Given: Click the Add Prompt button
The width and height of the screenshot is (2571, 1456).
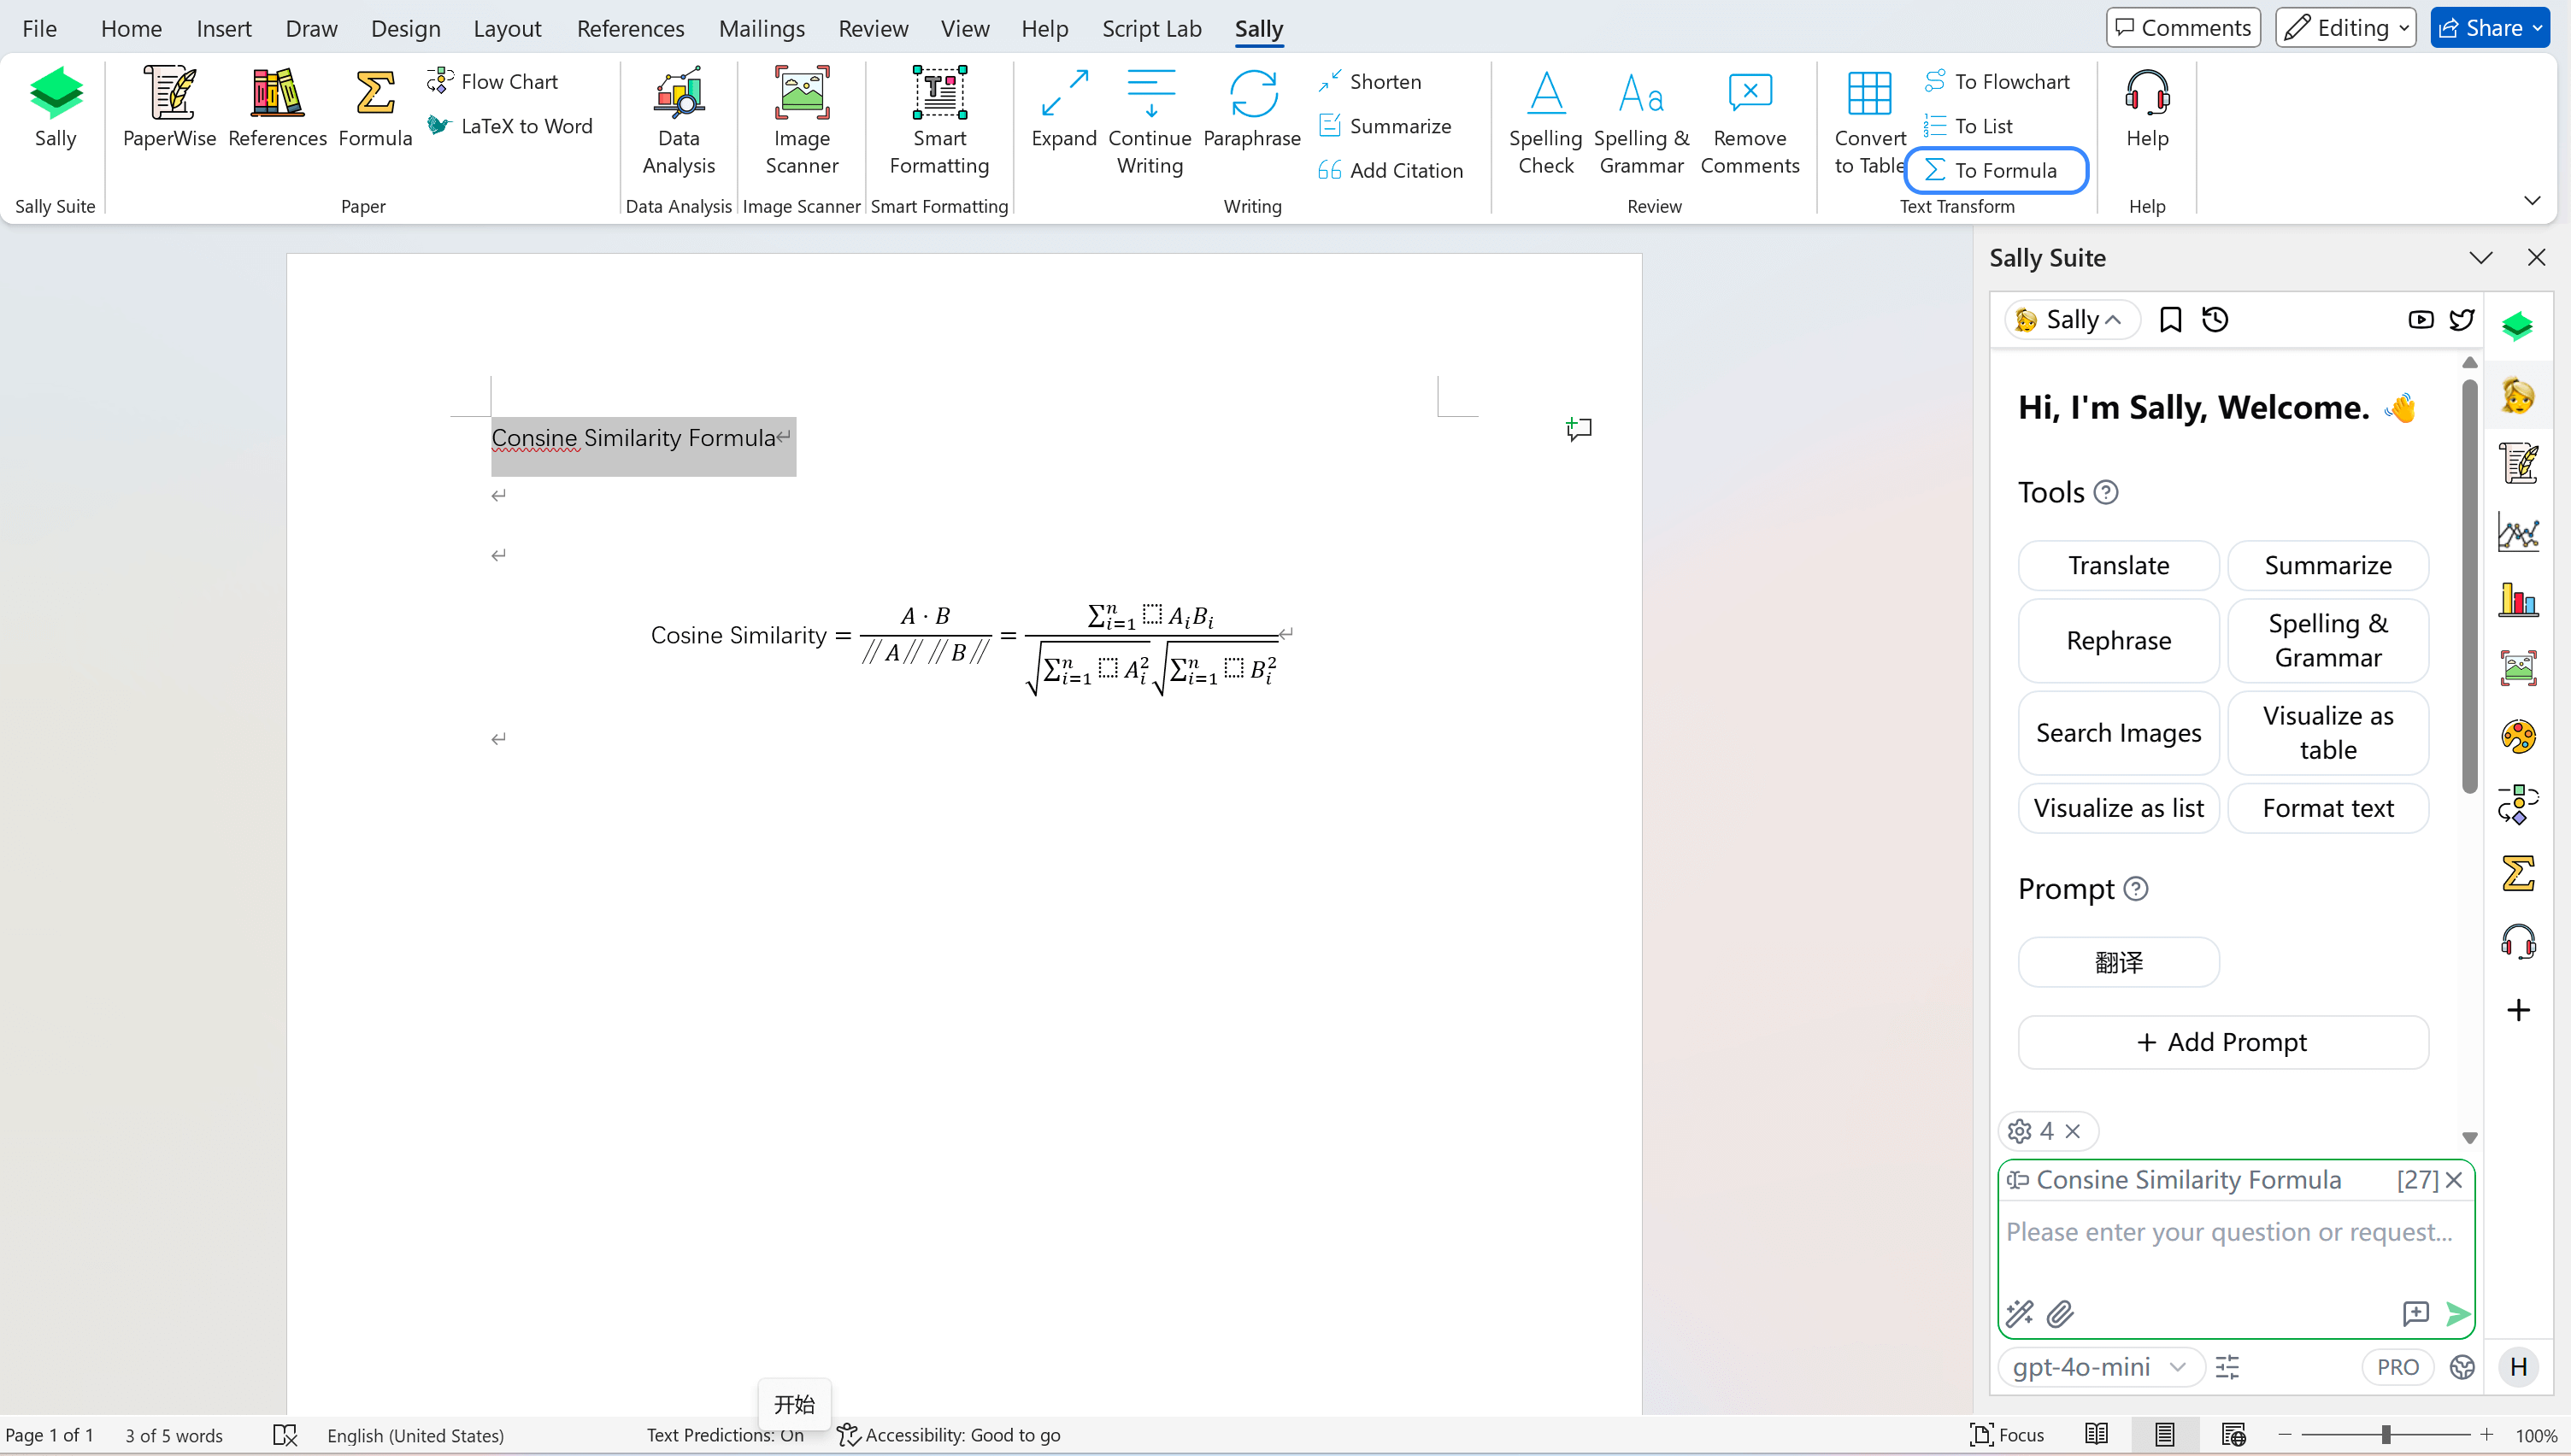Looking at the screenshot, I should pos(2223,1042).
